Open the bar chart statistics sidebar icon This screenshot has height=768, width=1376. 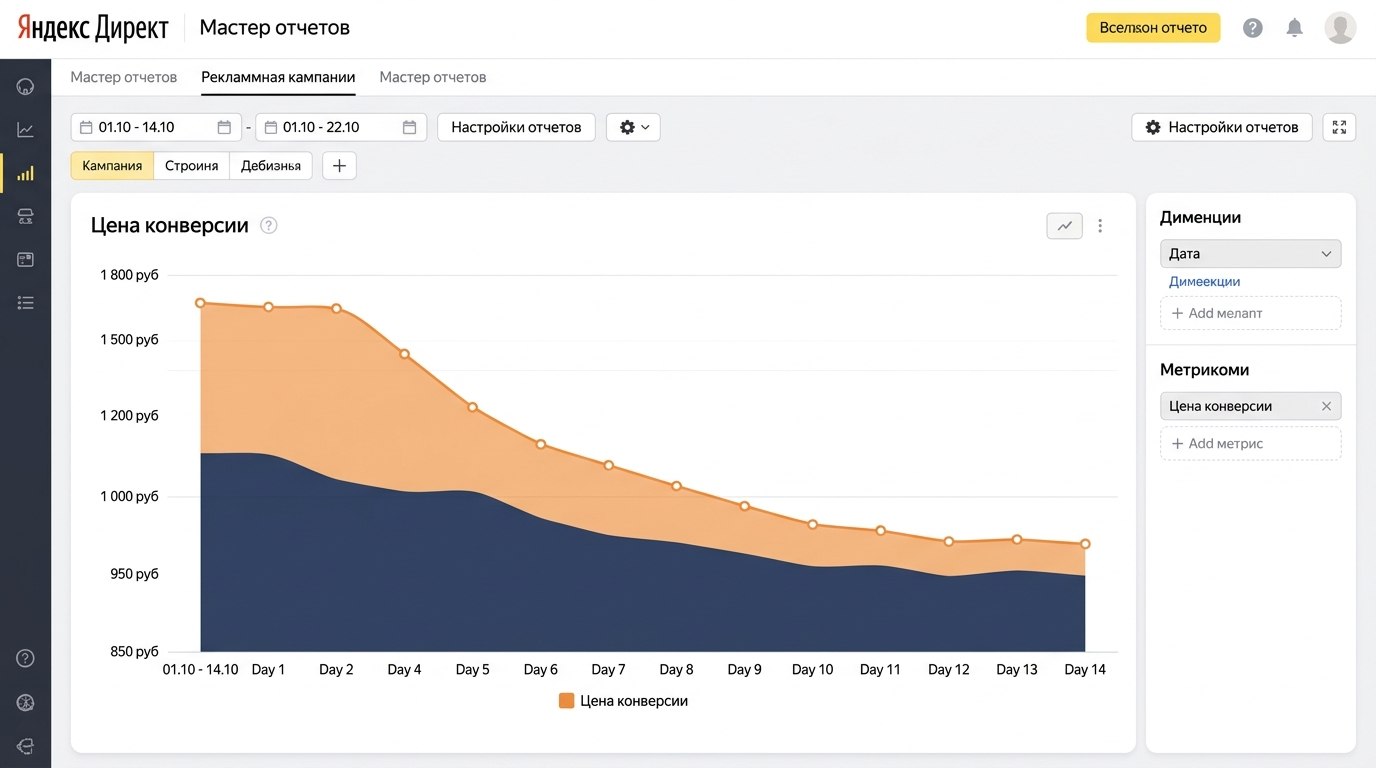25,173
